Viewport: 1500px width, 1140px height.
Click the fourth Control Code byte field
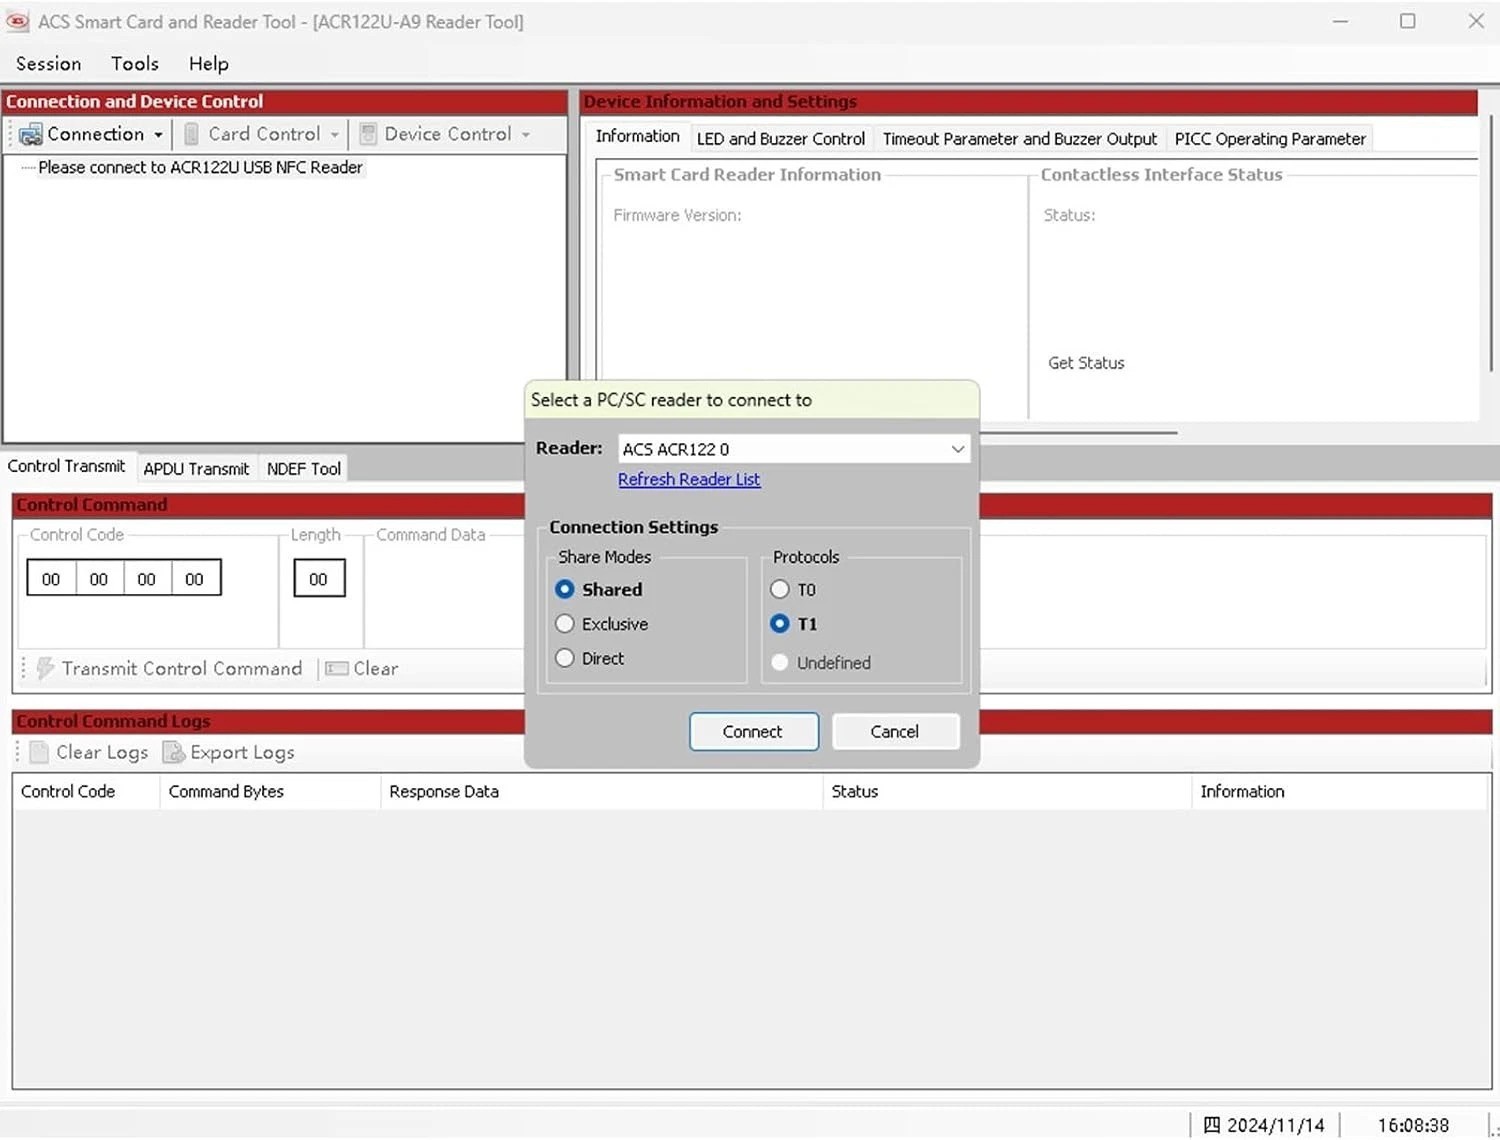[x=195, y=579]
